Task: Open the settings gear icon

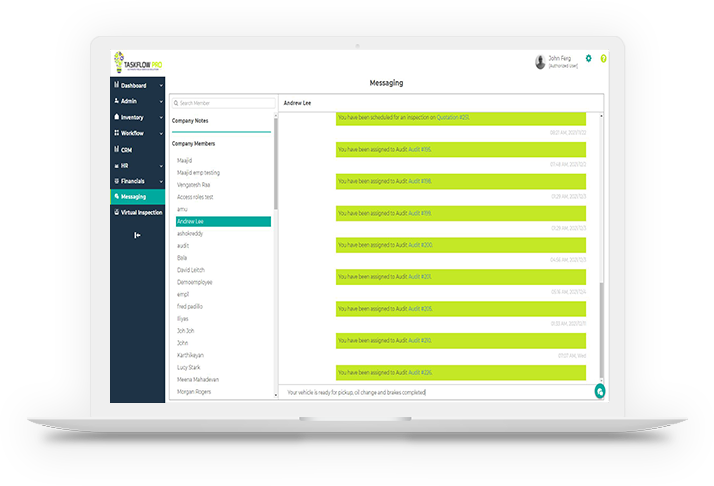Action: click(x=589, y=59)
